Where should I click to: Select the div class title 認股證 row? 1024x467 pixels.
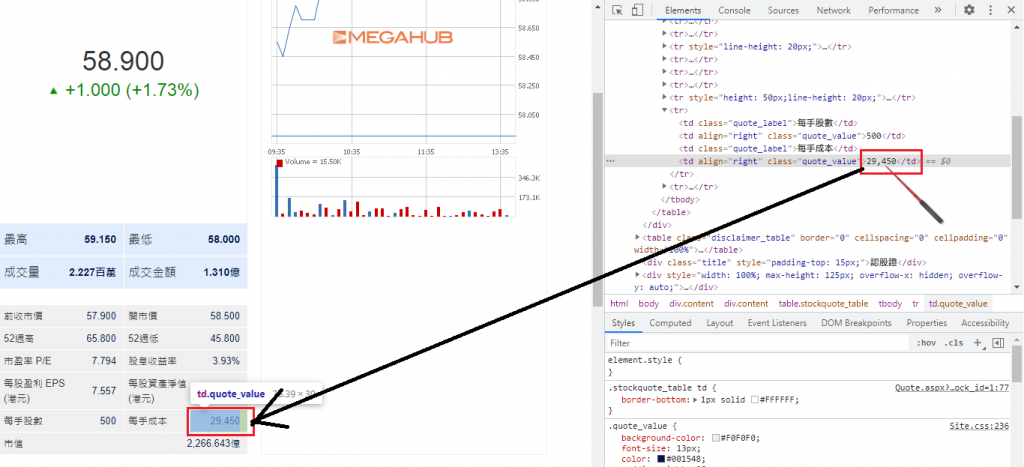click(x=785, y=263)
